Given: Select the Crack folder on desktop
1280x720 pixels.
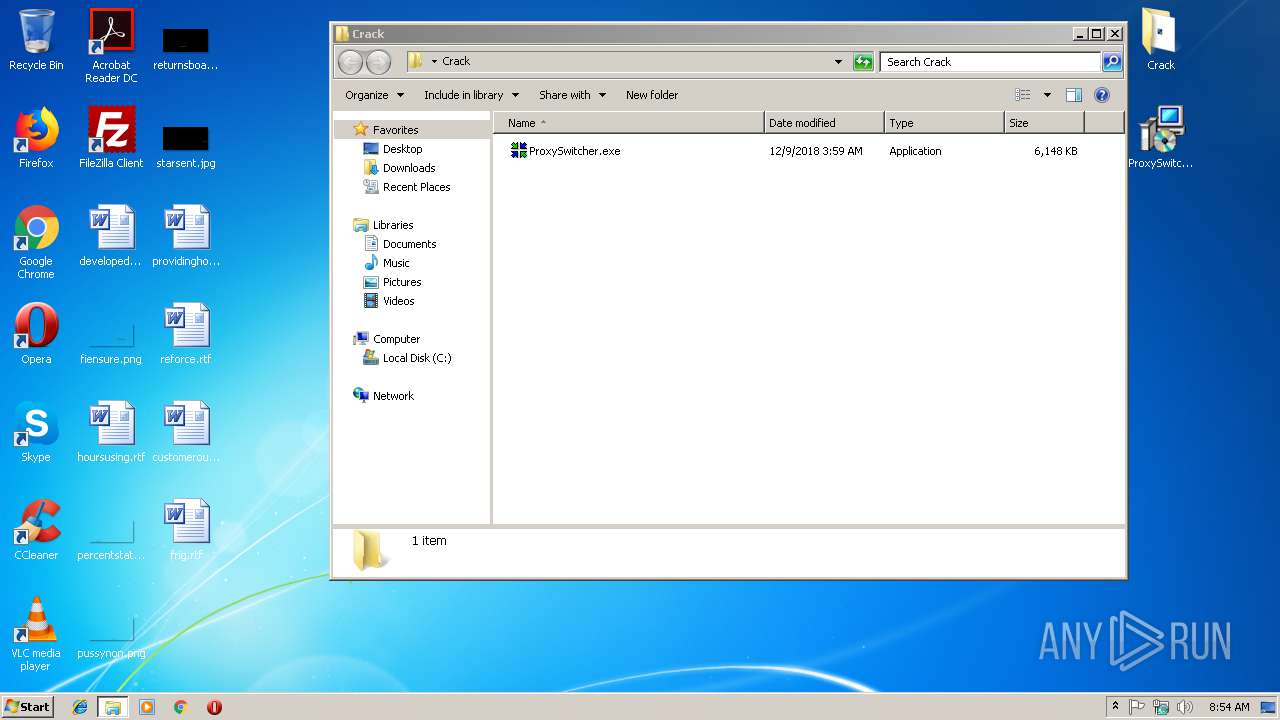Looking at the screenshot, I should point(1160,40).
